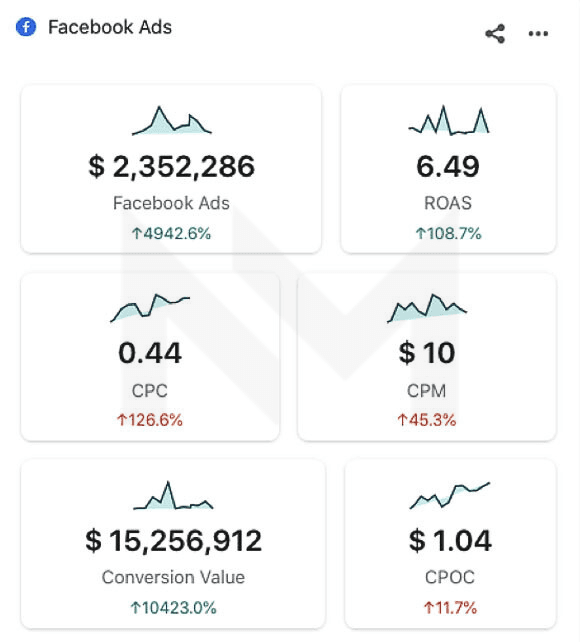Click the Conversion Value label

174,577
